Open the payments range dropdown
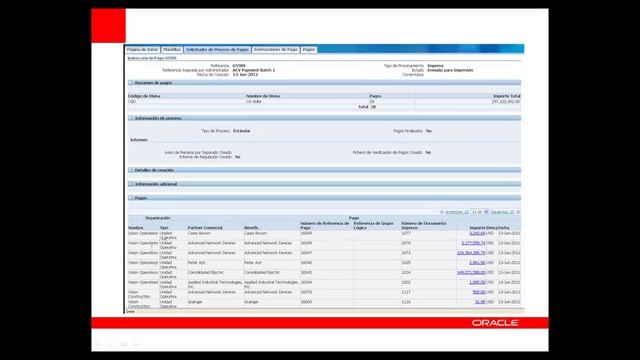640x360 pixels. pos(480,212)
